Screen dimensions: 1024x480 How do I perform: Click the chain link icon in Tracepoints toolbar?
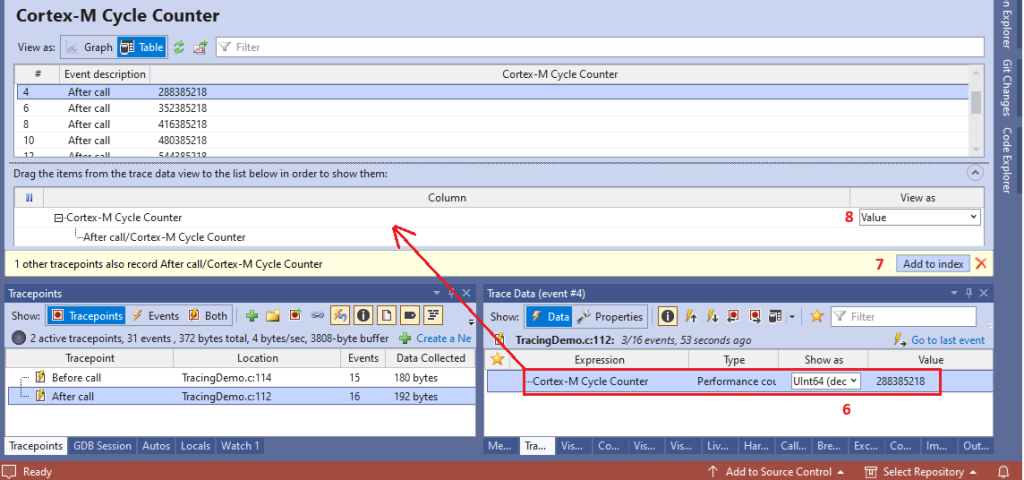316,316
